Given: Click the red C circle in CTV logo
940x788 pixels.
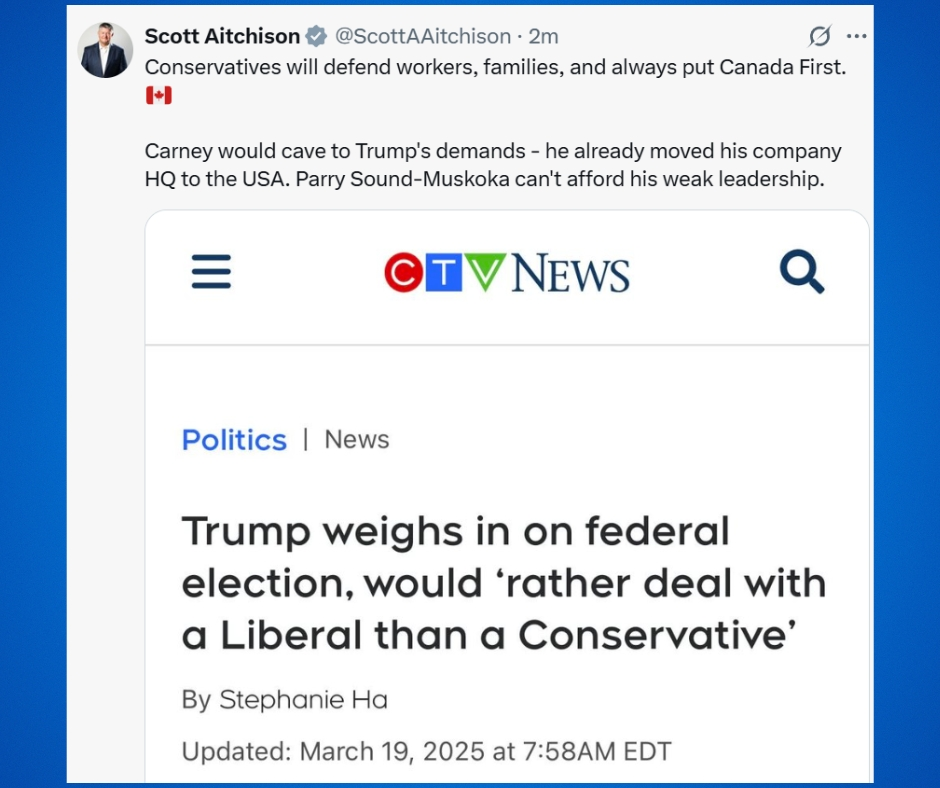Looking at the screenshot, I should coord(403,273).
